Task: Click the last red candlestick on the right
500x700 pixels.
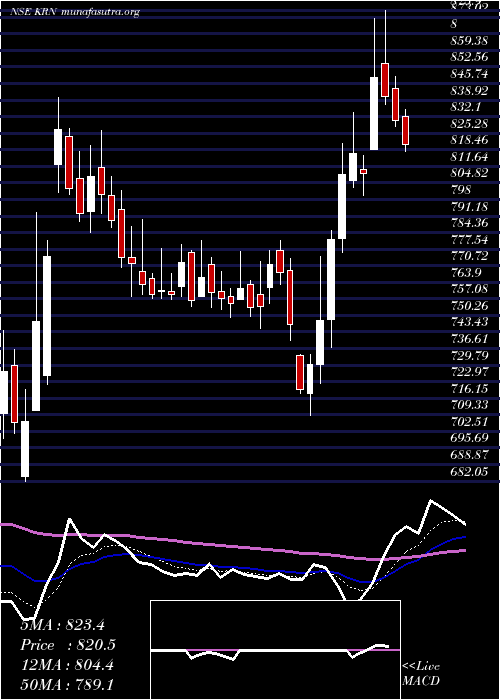Action: [405, 130]
